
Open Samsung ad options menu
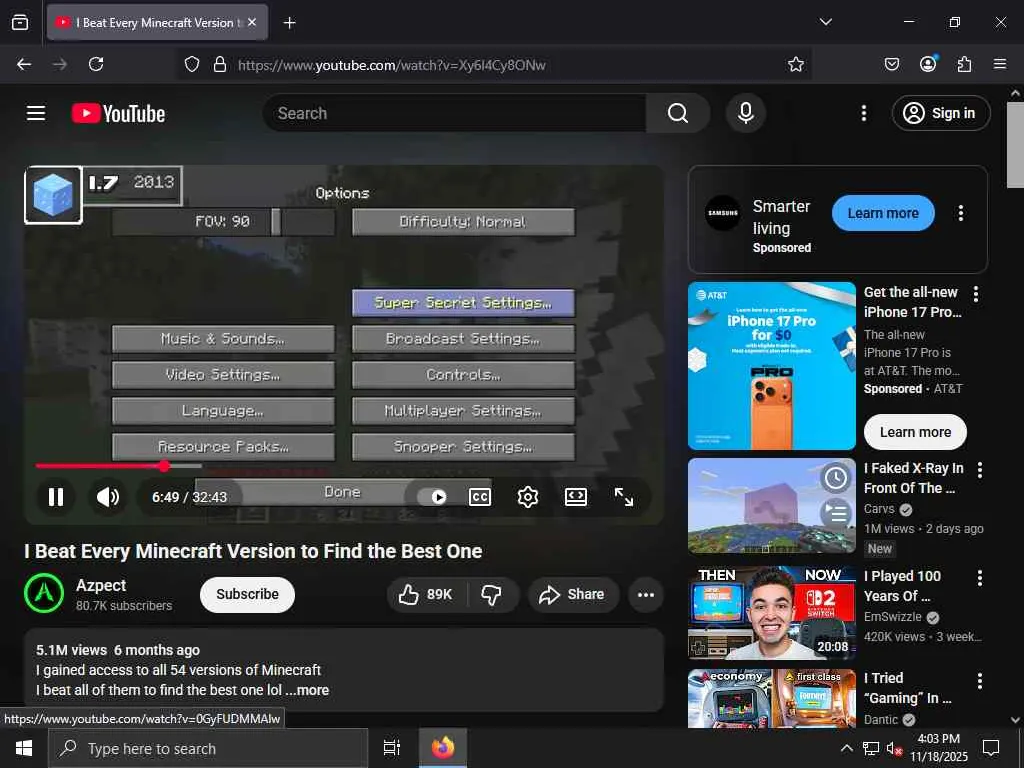(x=961, y=213)
